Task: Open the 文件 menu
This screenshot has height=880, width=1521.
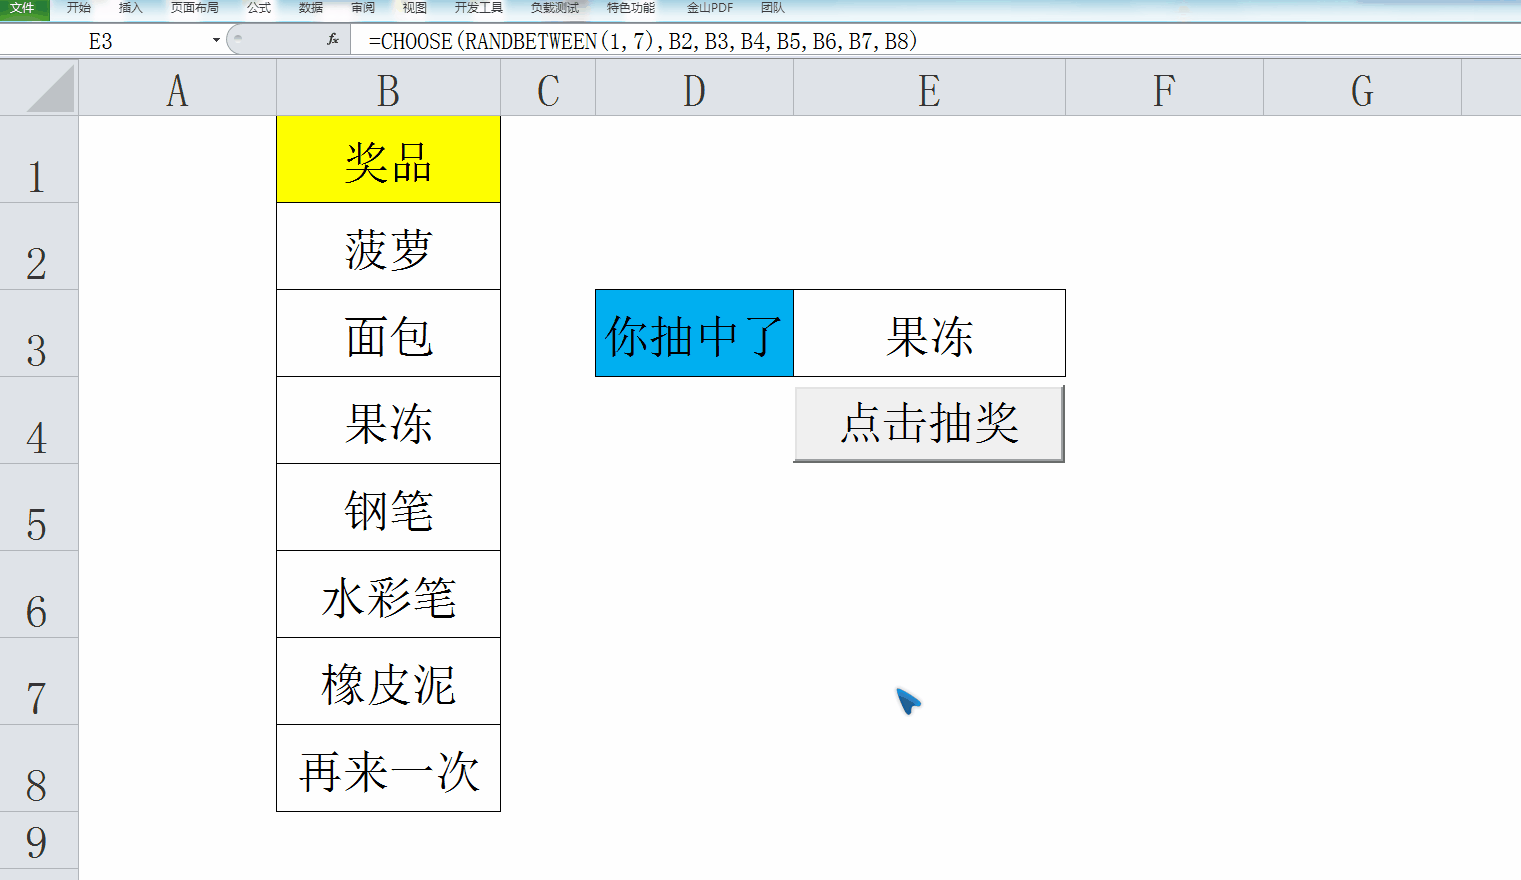Action: coord(23,8)
